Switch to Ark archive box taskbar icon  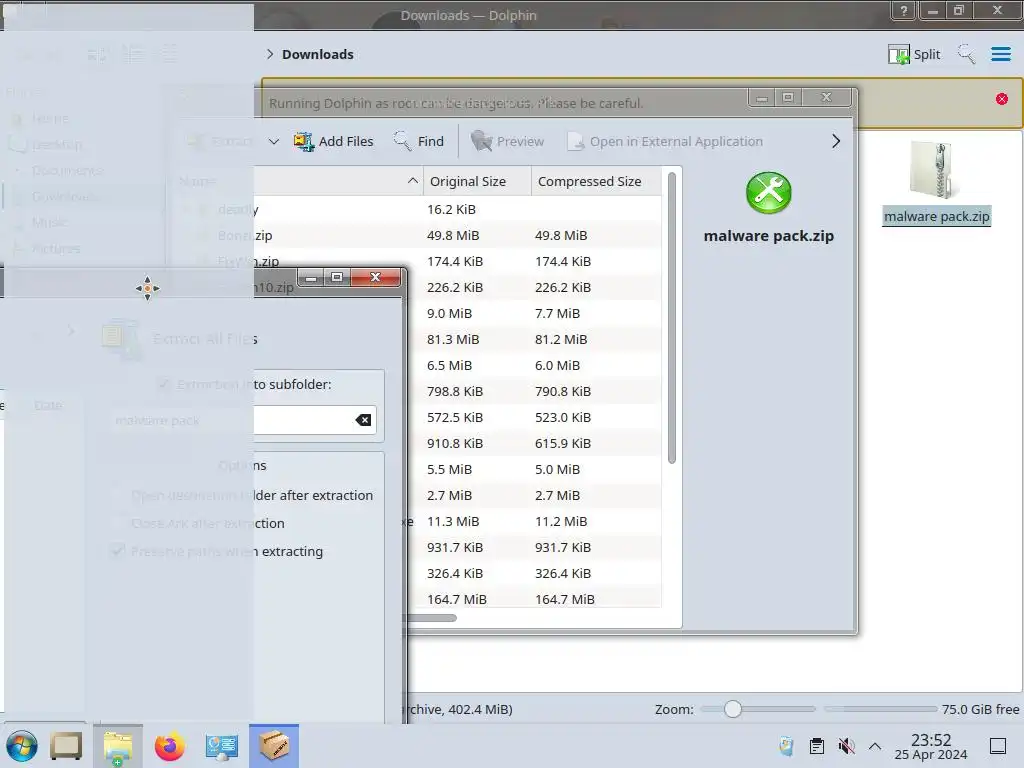274,746
